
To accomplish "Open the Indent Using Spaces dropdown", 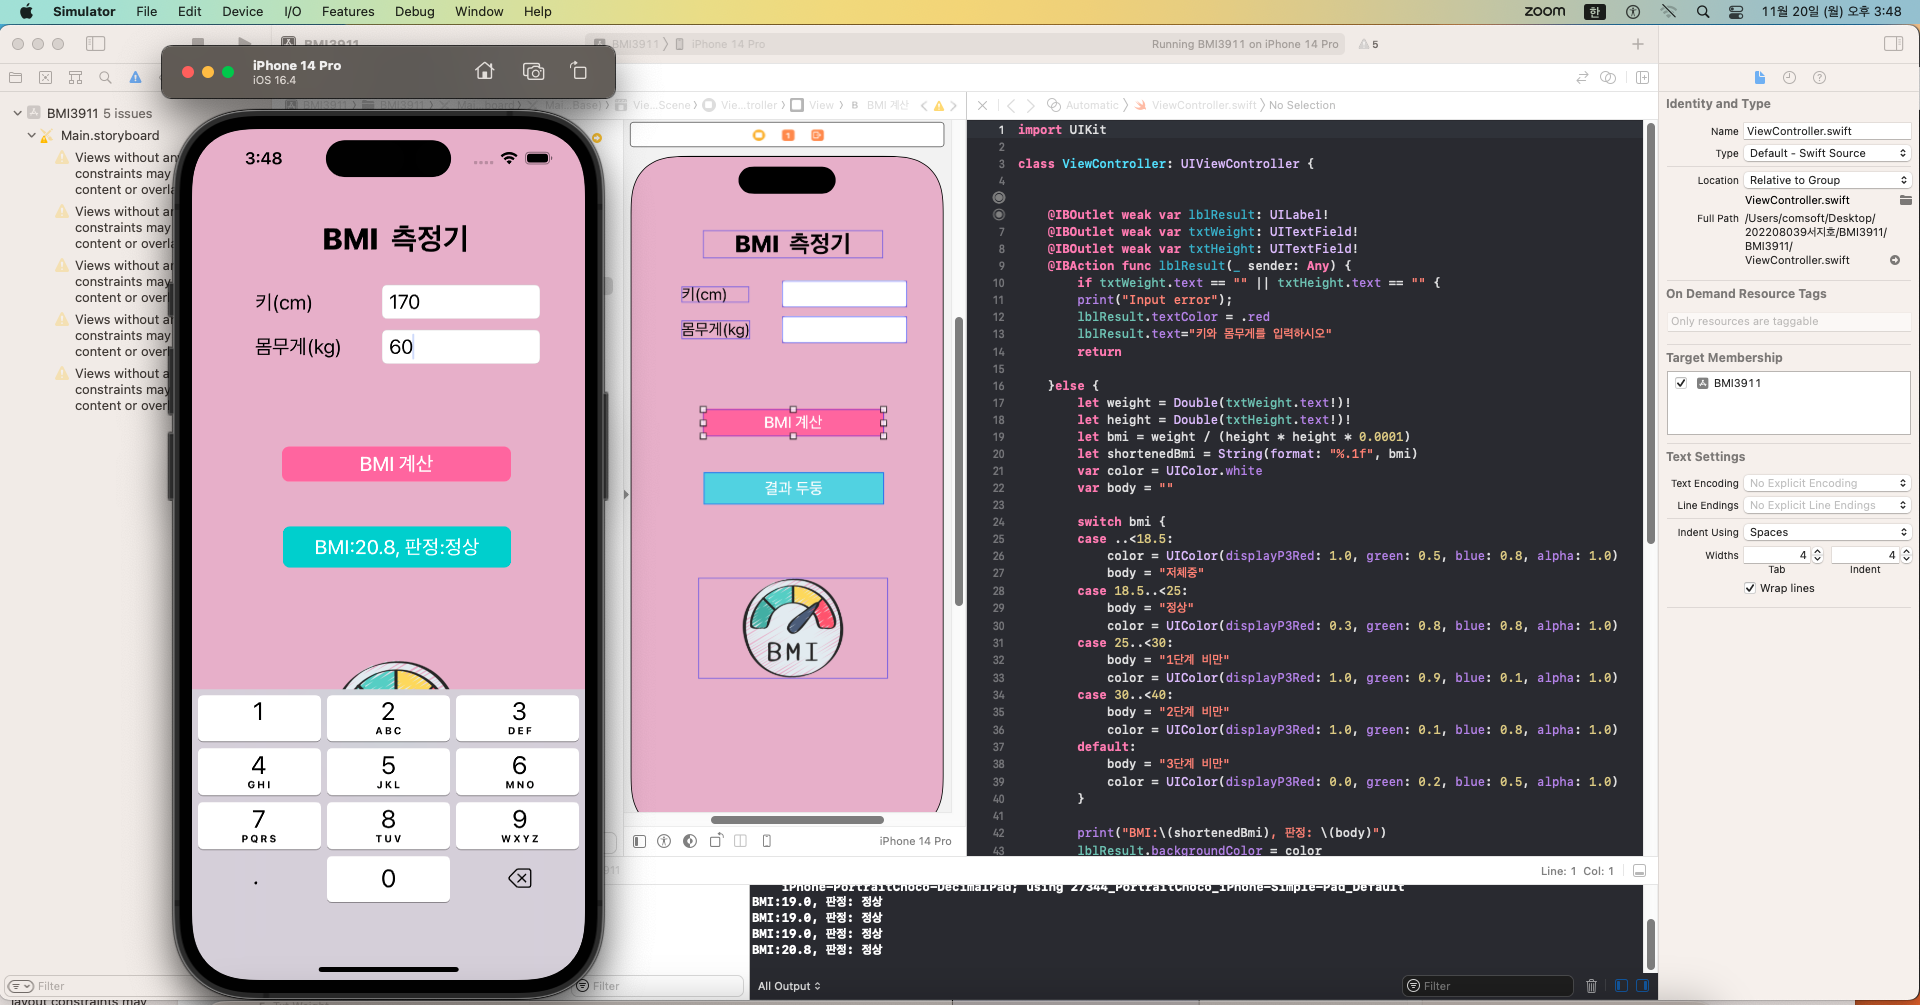I will click(x=1827, y=532).
